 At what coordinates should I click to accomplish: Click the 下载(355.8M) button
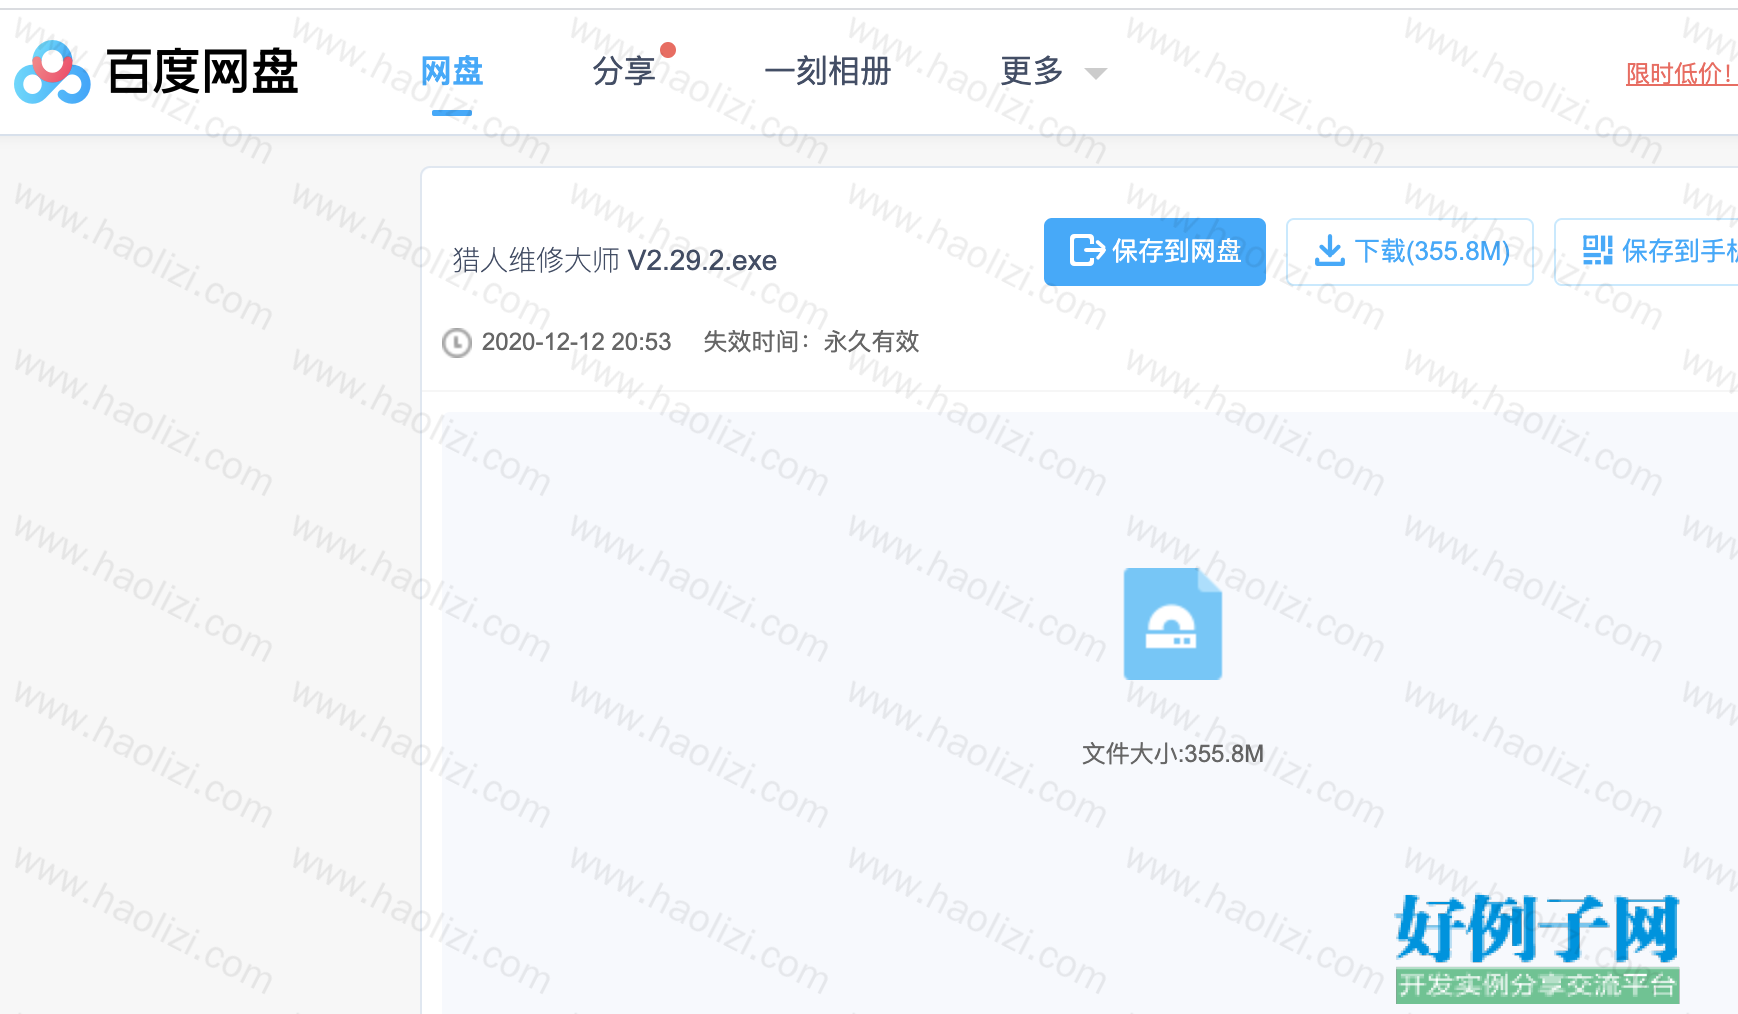1410,251
